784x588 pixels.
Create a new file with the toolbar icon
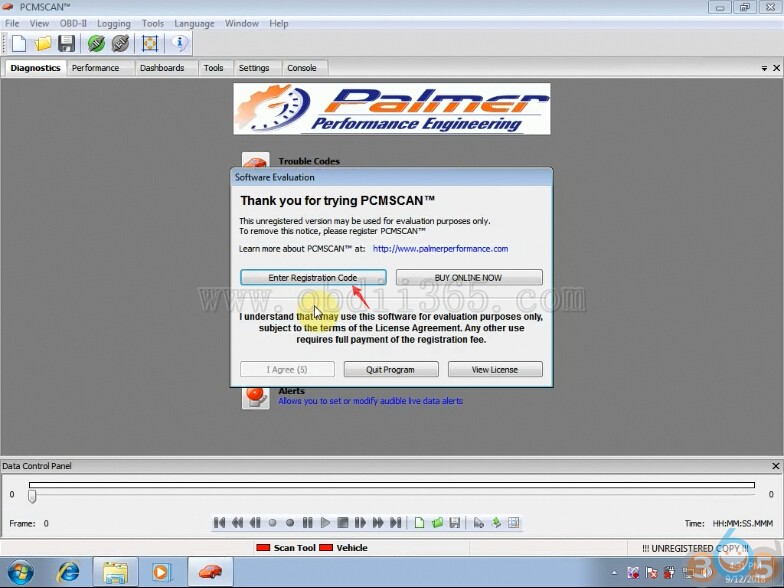tap(18, 44)
